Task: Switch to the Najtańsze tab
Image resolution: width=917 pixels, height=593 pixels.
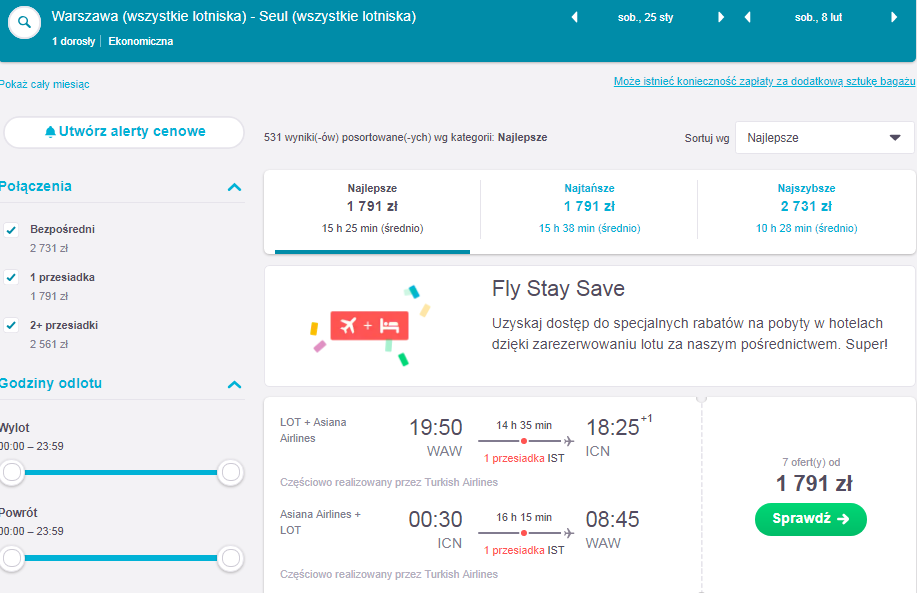Action: [589, 209]
